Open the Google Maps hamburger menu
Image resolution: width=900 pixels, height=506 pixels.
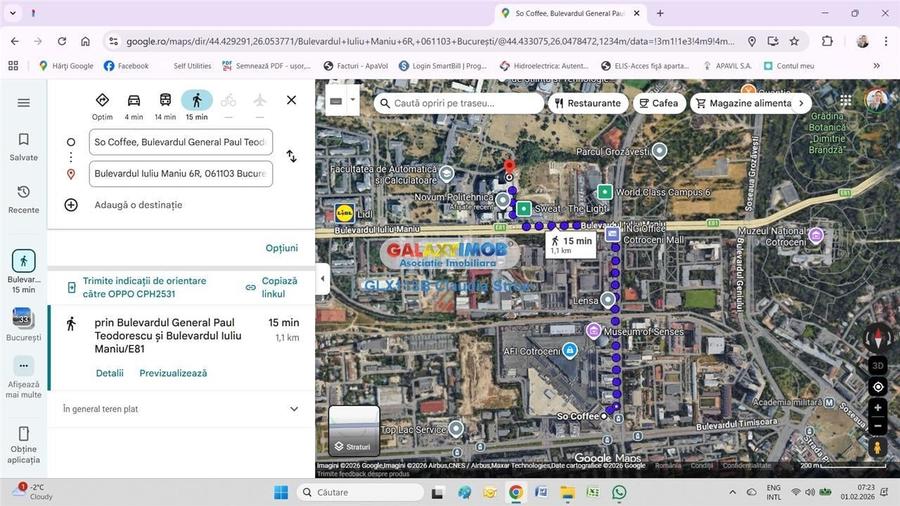click(24, 103)
